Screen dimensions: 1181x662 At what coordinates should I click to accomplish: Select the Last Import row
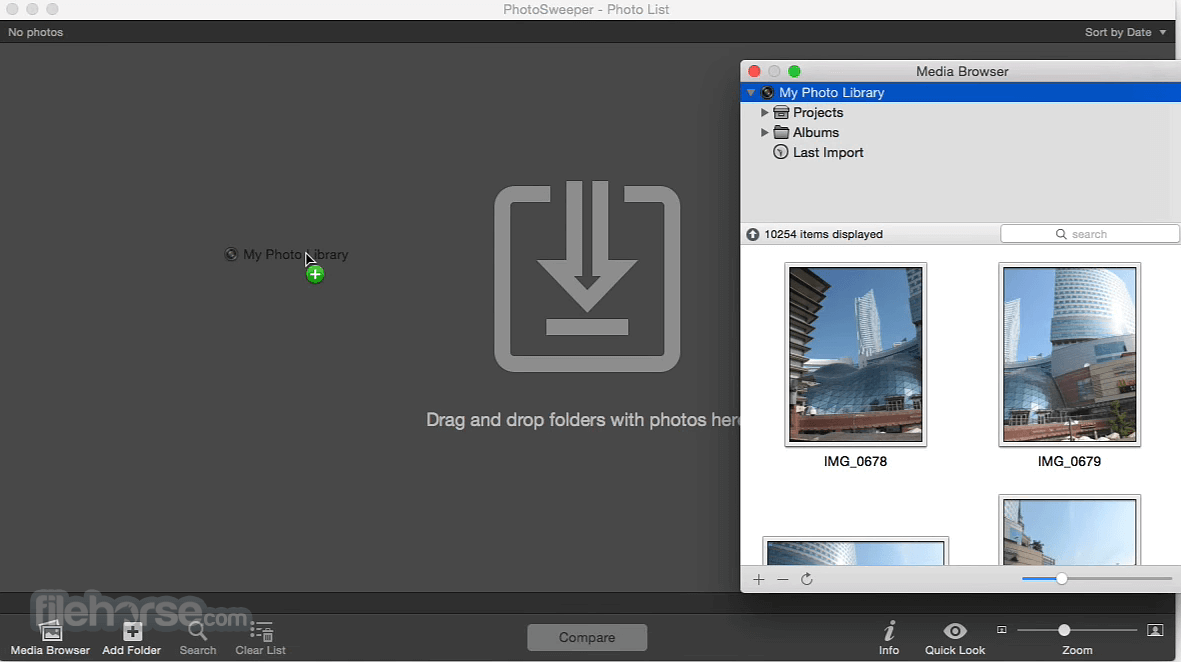[960, 152]
